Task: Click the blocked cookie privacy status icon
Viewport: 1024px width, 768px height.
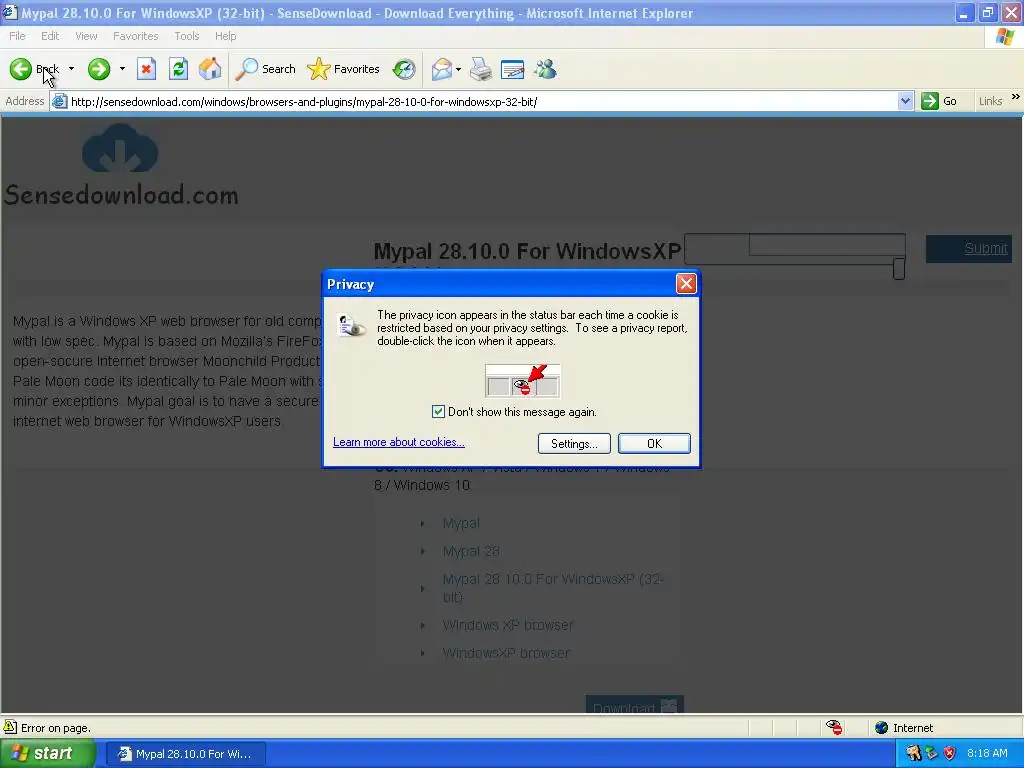Action: click(x=834, y=728)
